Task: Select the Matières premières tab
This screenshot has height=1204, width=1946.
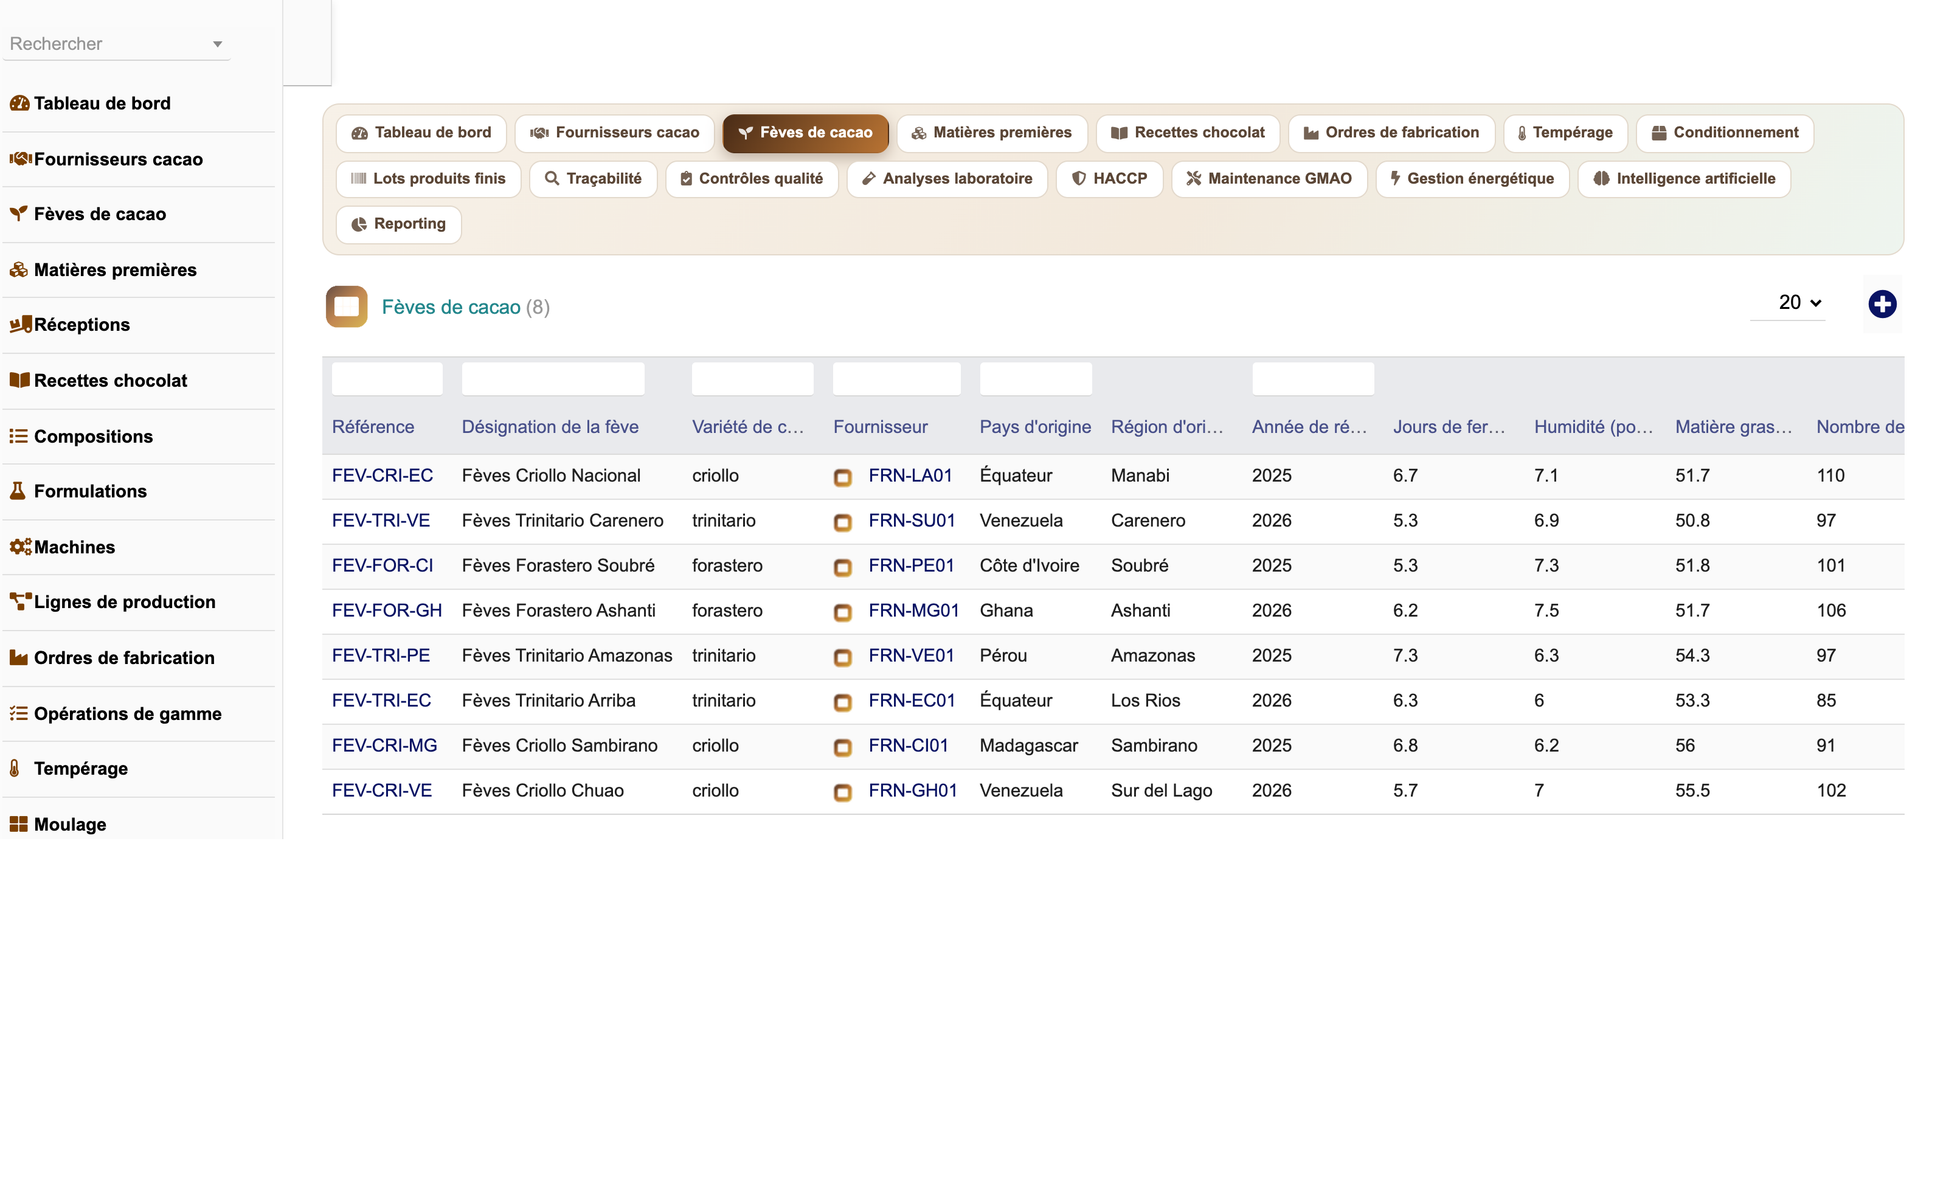Action: pyautogui.click(x=991, y=133)
